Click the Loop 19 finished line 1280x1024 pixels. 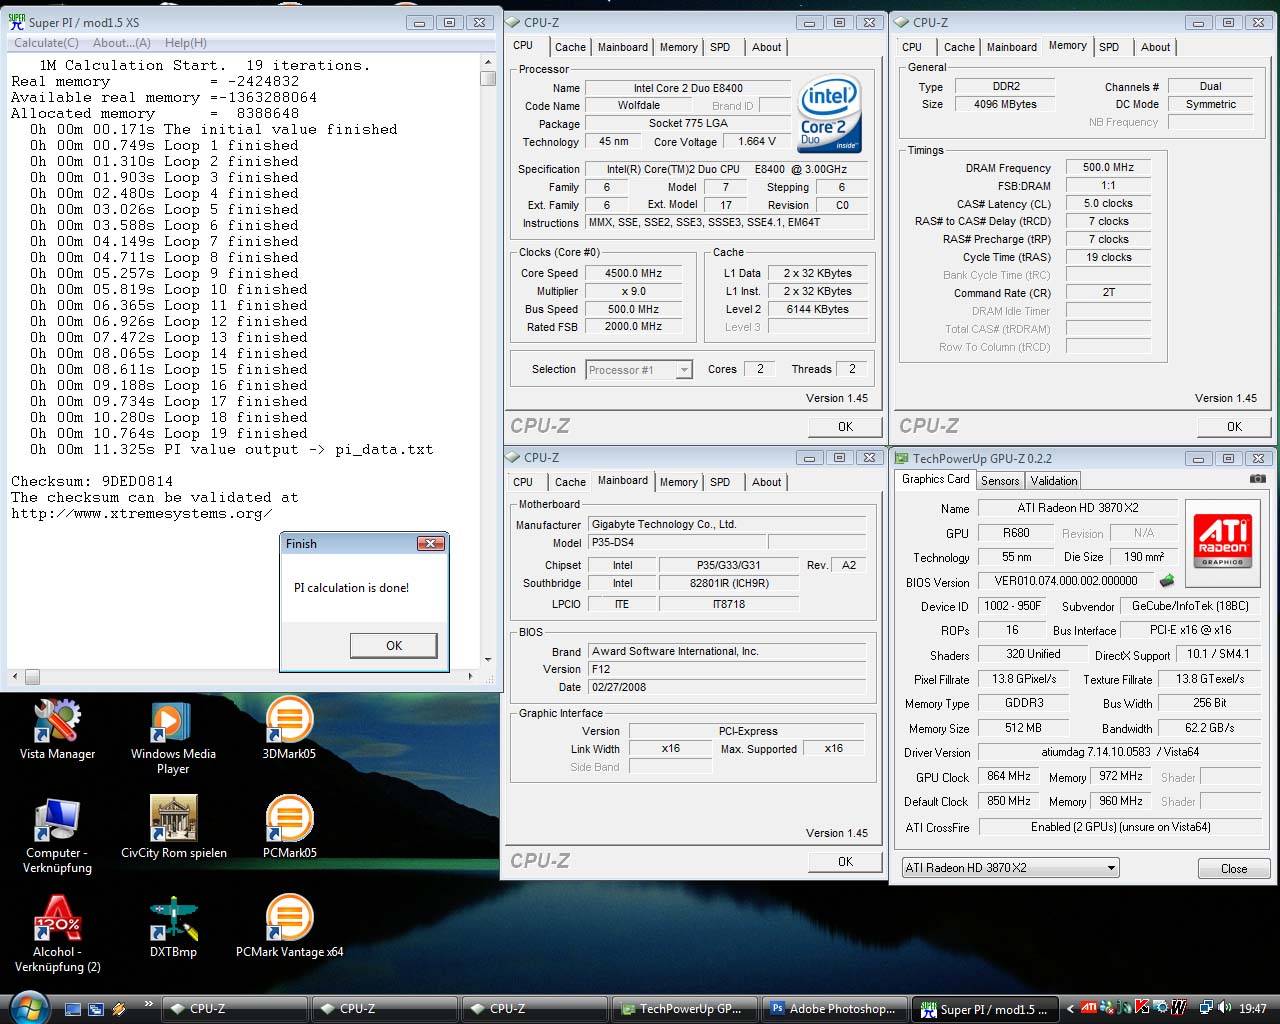coord(168,433)
